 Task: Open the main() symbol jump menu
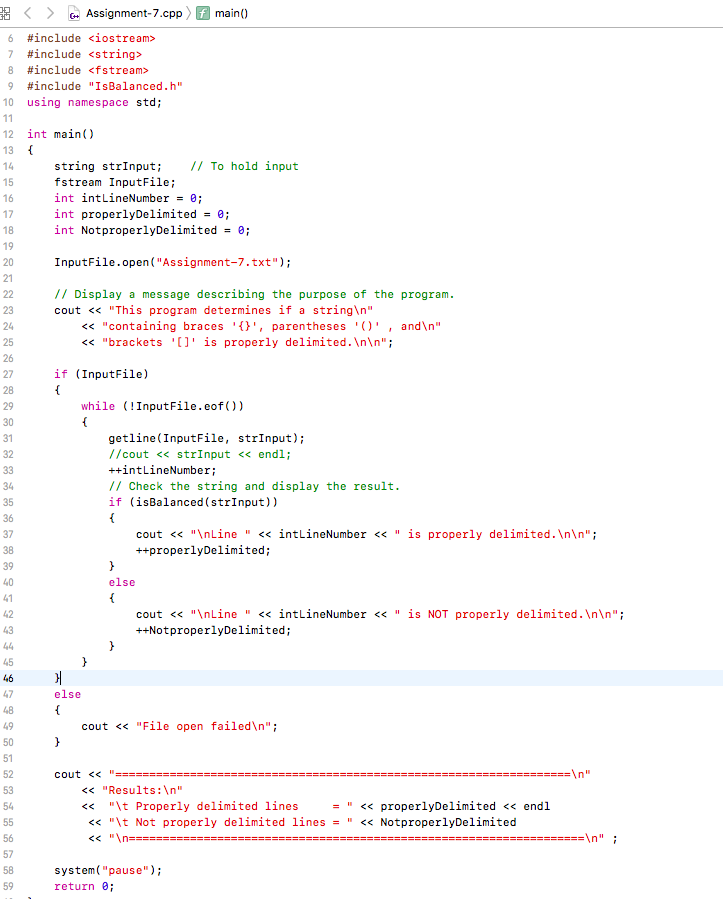[232, 13]
